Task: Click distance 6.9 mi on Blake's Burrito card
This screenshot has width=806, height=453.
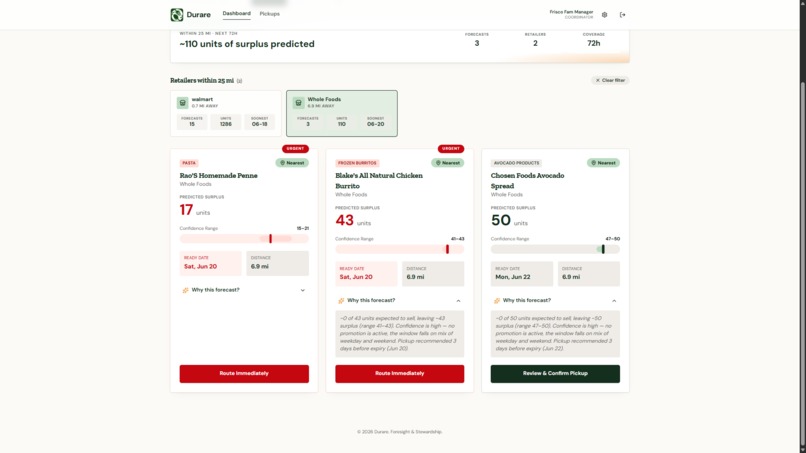Action: click(415, 277)
